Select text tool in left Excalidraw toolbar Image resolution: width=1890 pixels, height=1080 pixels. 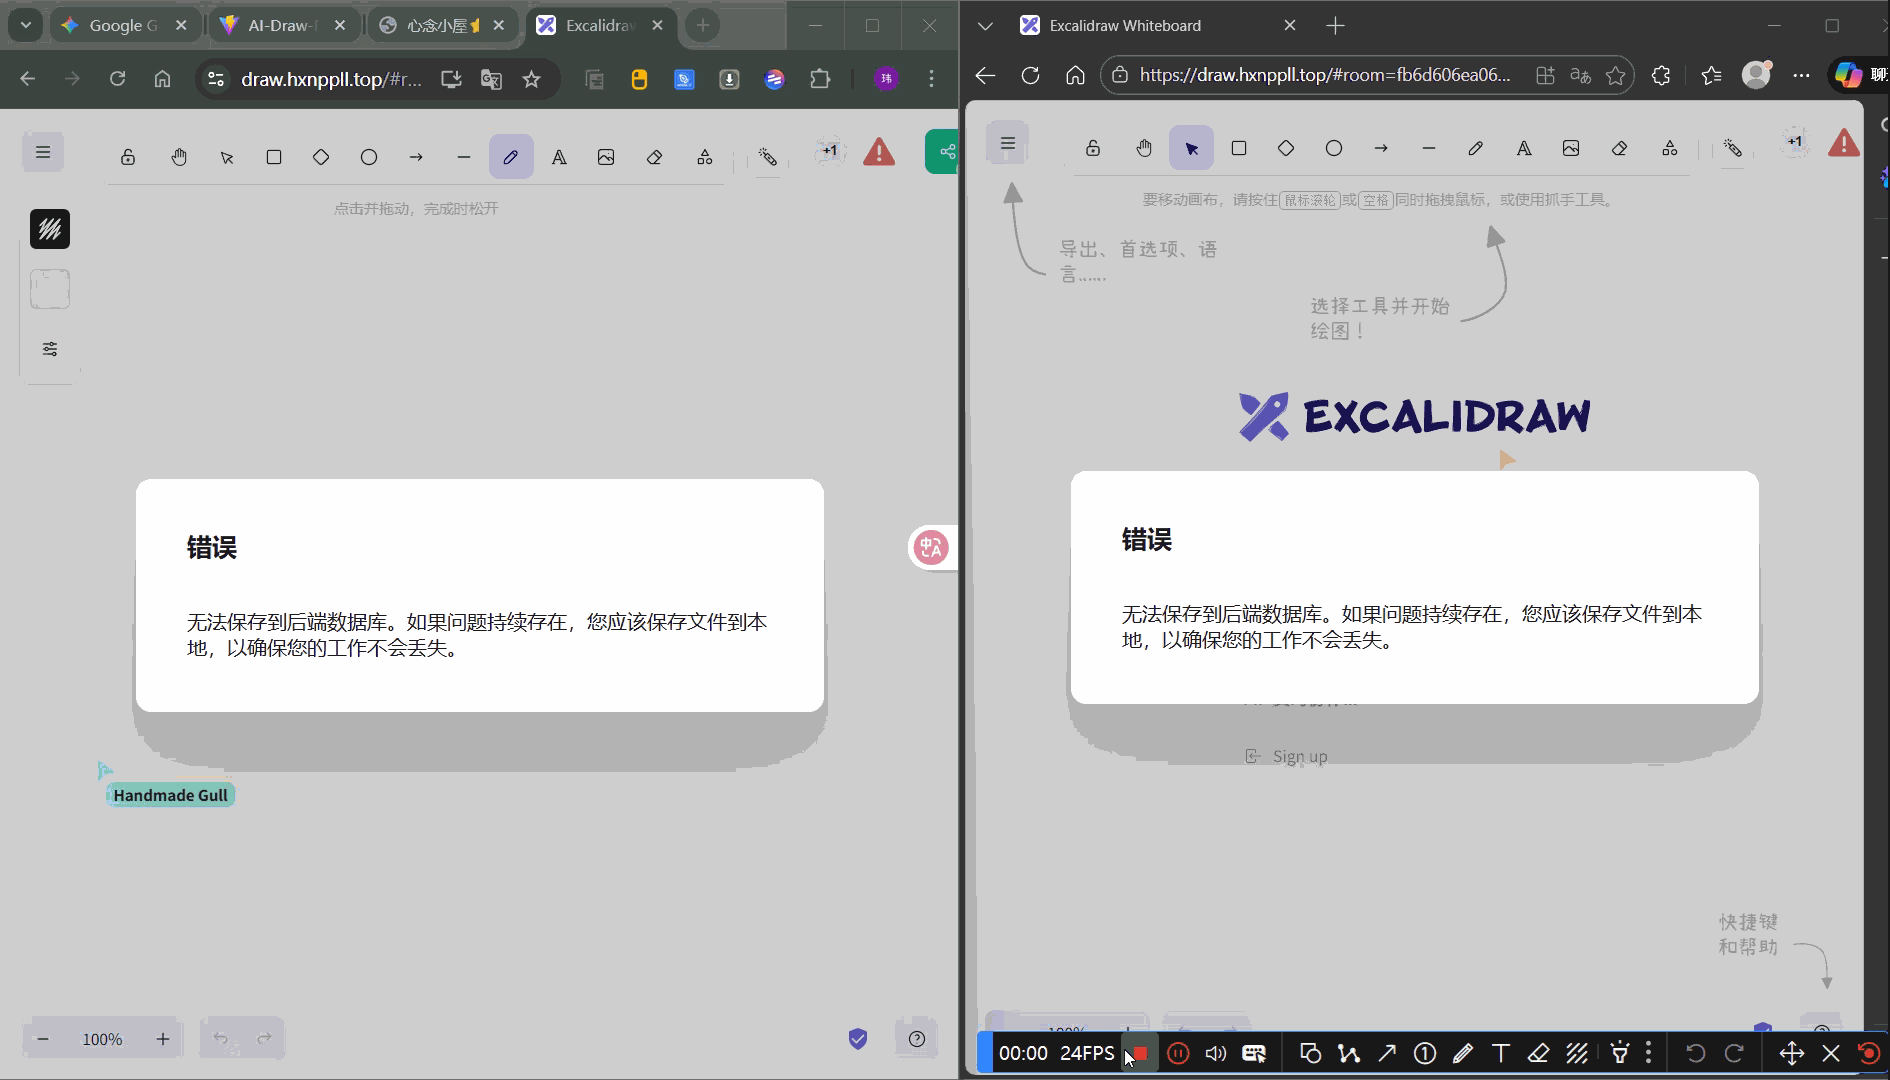pyautogui.click(x=559, y=157)
